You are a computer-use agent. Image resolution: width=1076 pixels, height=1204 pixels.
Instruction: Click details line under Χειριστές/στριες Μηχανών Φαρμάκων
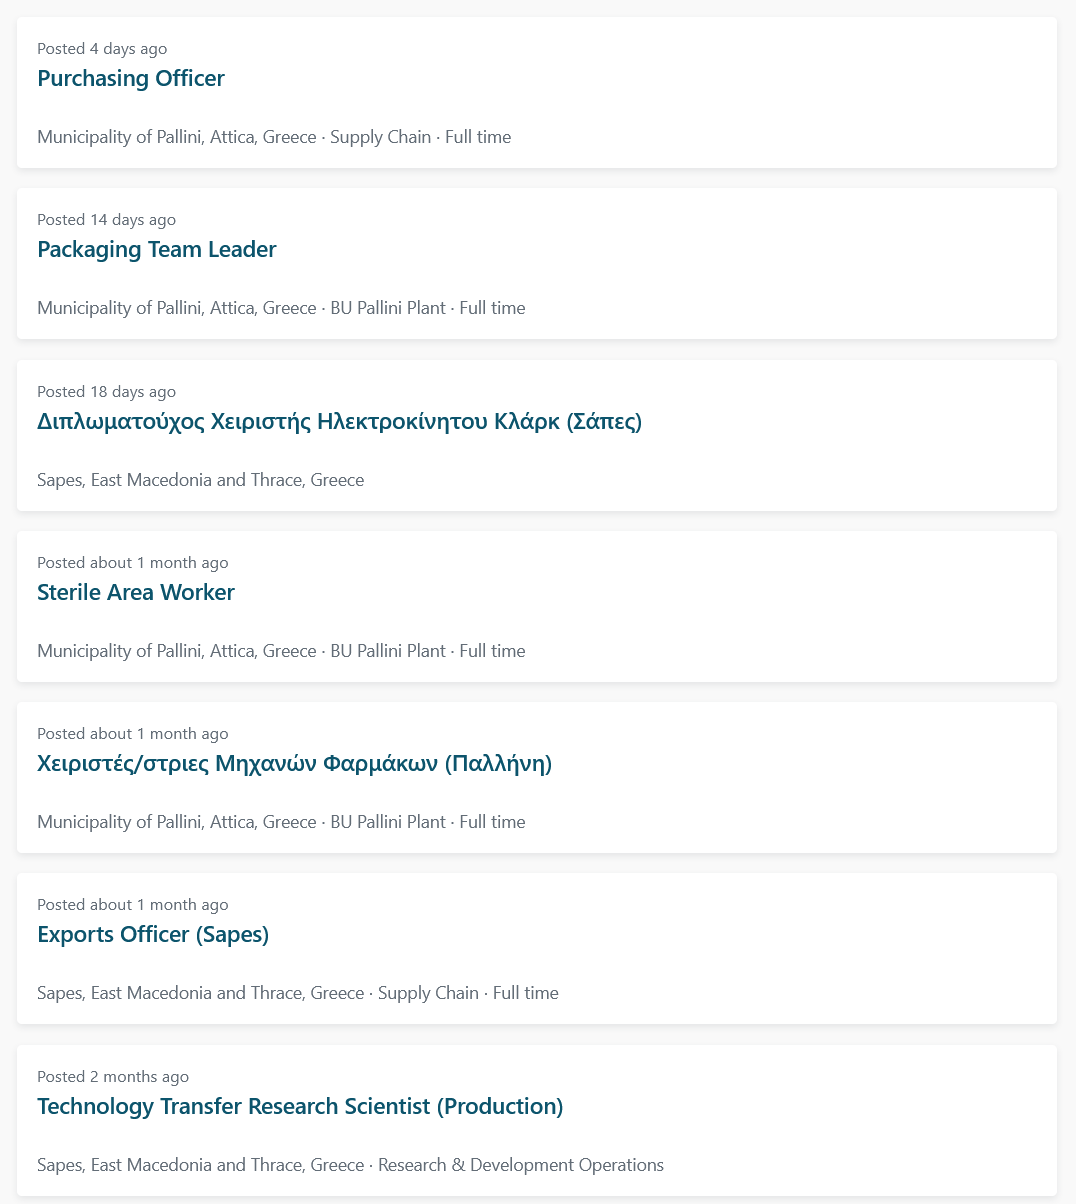coord(281,822)
